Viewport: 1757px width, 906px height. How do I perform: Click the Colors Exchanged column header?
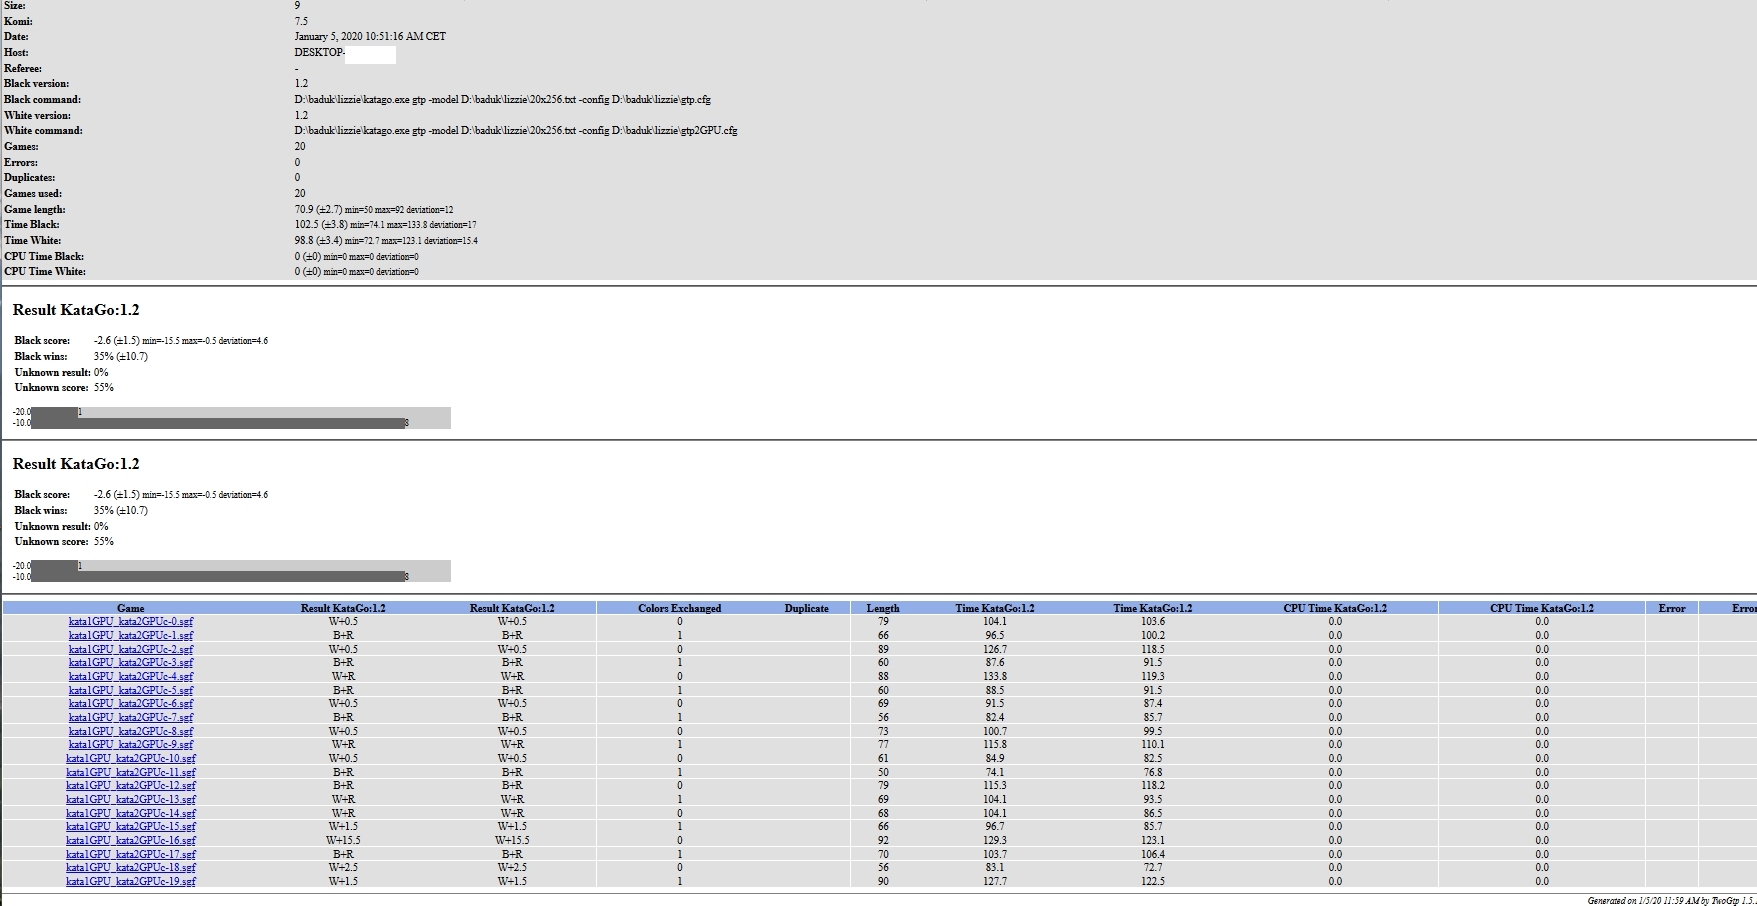pos(679,608)
